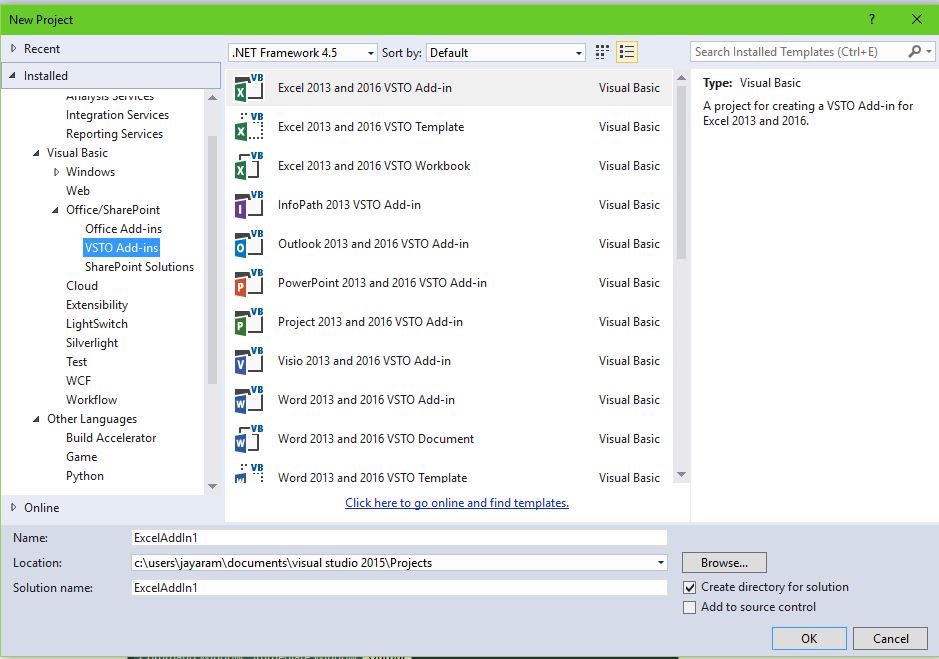The width and height of the screenshot is (939, 659).
Task: Open the dialog help question mark
Action: [x=872, y=19]
